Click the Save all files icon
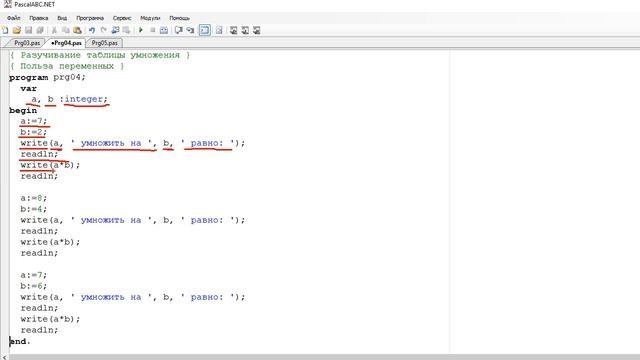The width and height of the screenshot is (640, 360). [40, 30]
